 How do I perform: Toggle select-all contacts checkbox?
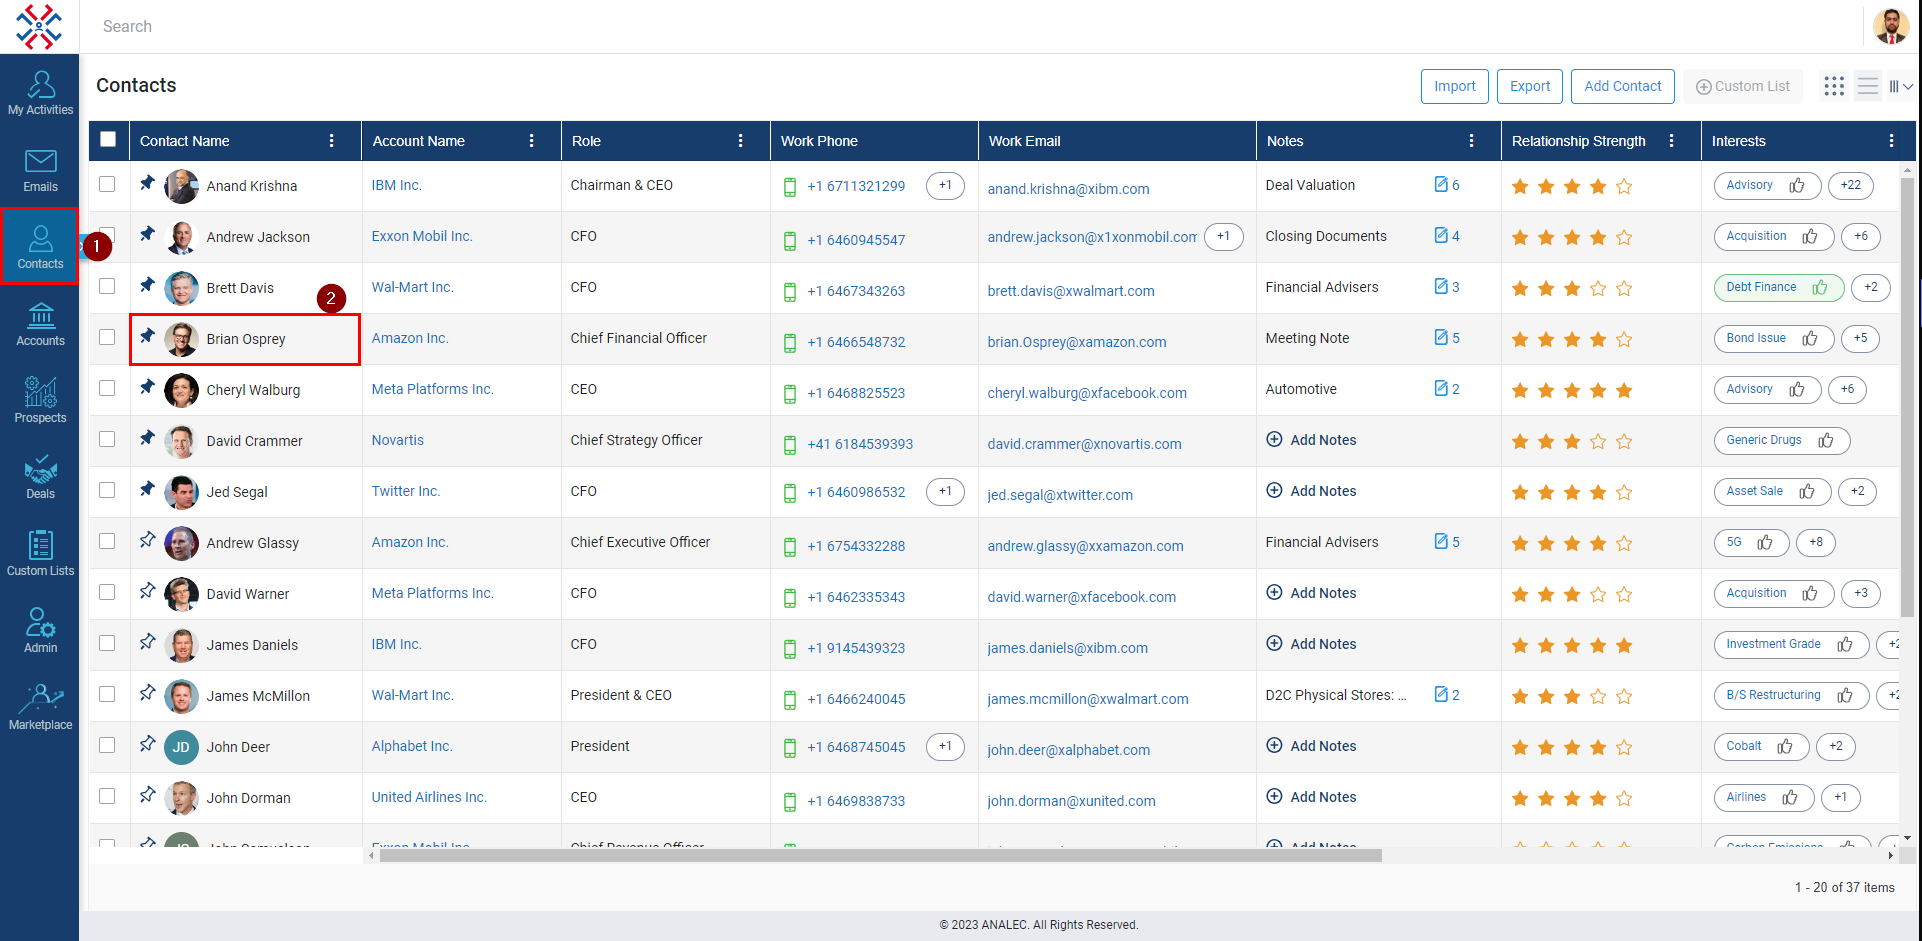pyautogui.click(x=108, y=139)
